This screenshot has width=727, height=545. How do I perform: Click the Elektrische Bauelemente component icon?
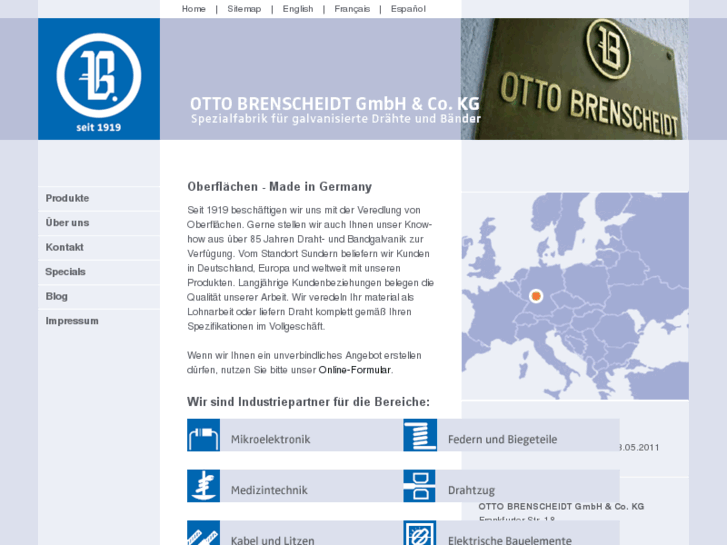pyautogui.click(x=420, y=533)
